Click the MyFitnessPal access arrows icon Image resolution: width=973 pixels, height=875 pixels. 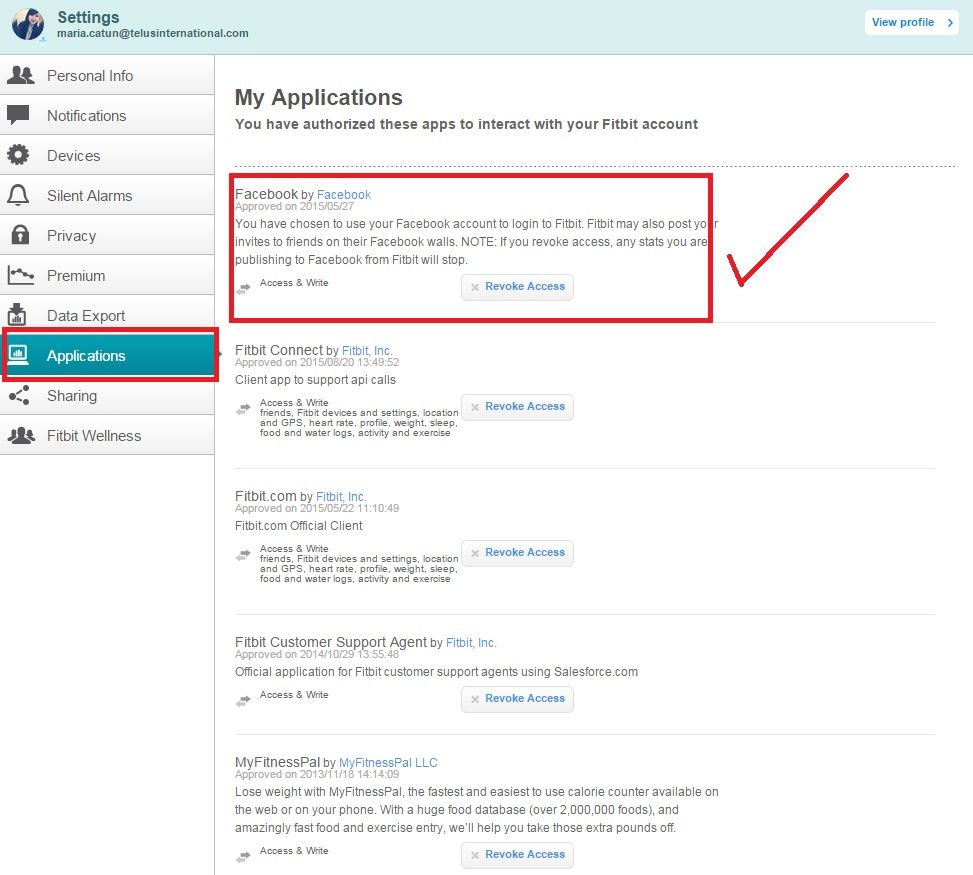tap(243, 857)
